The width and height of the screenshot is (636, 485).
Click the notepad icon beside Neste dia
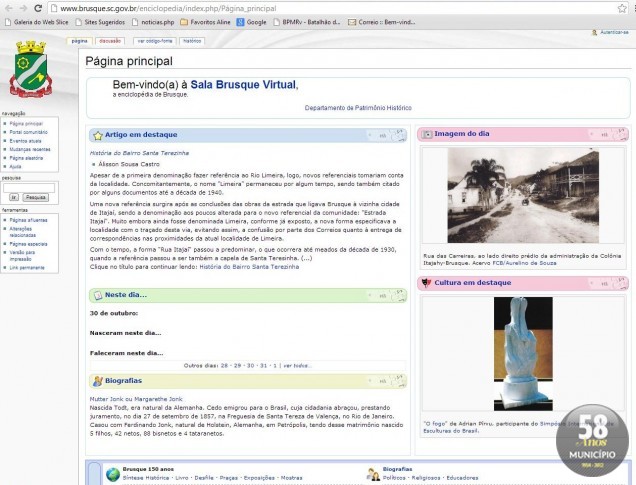click(x=98, y=295)
